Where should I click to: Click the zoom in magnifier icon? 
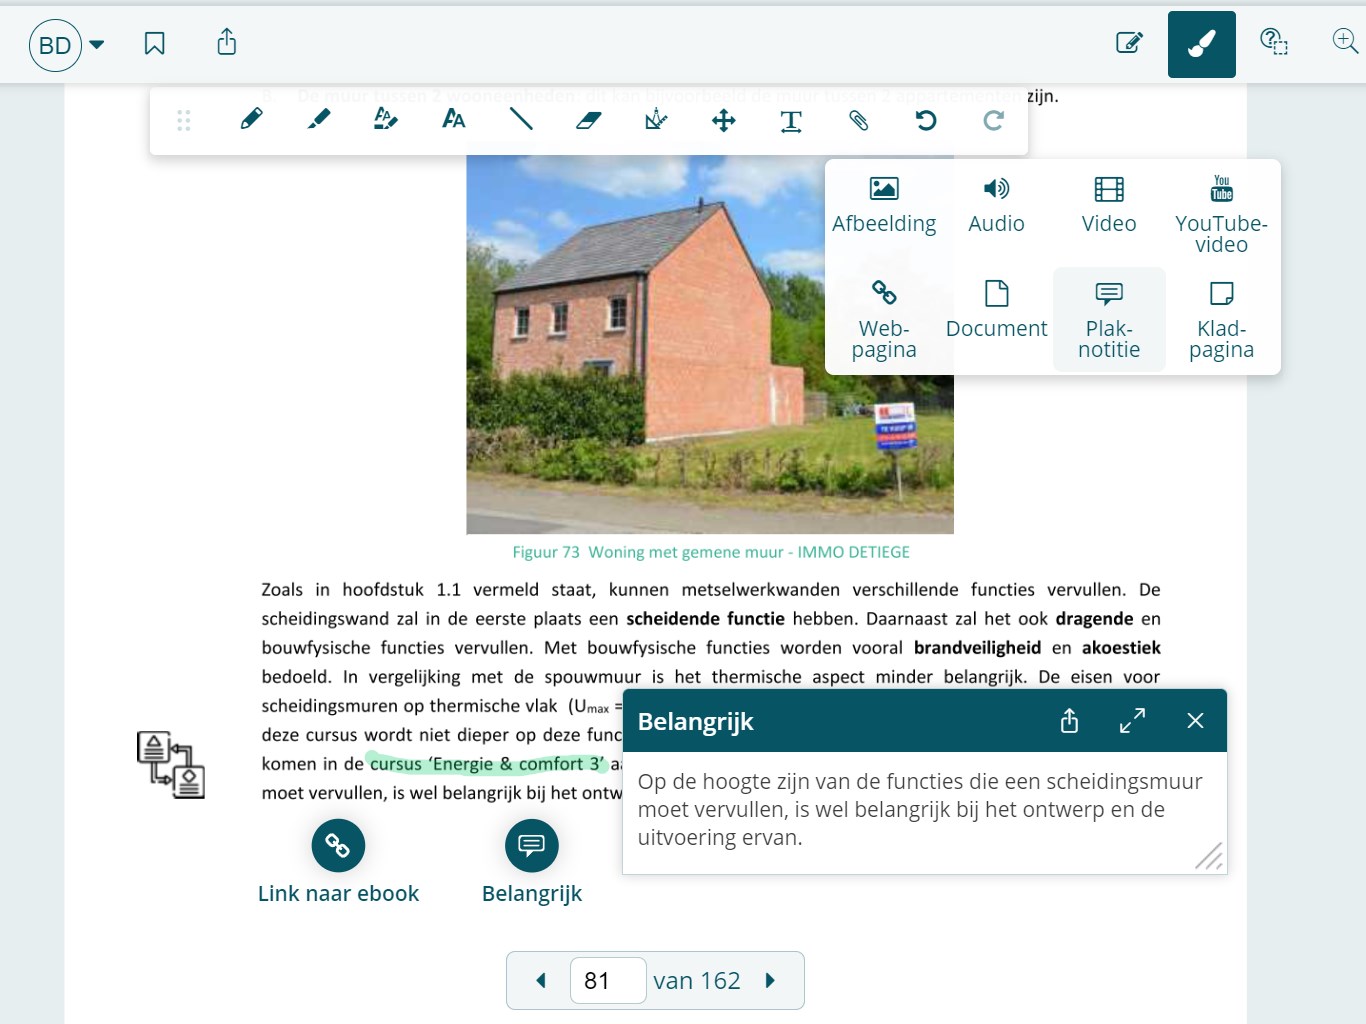click(x=1345, y=41)
